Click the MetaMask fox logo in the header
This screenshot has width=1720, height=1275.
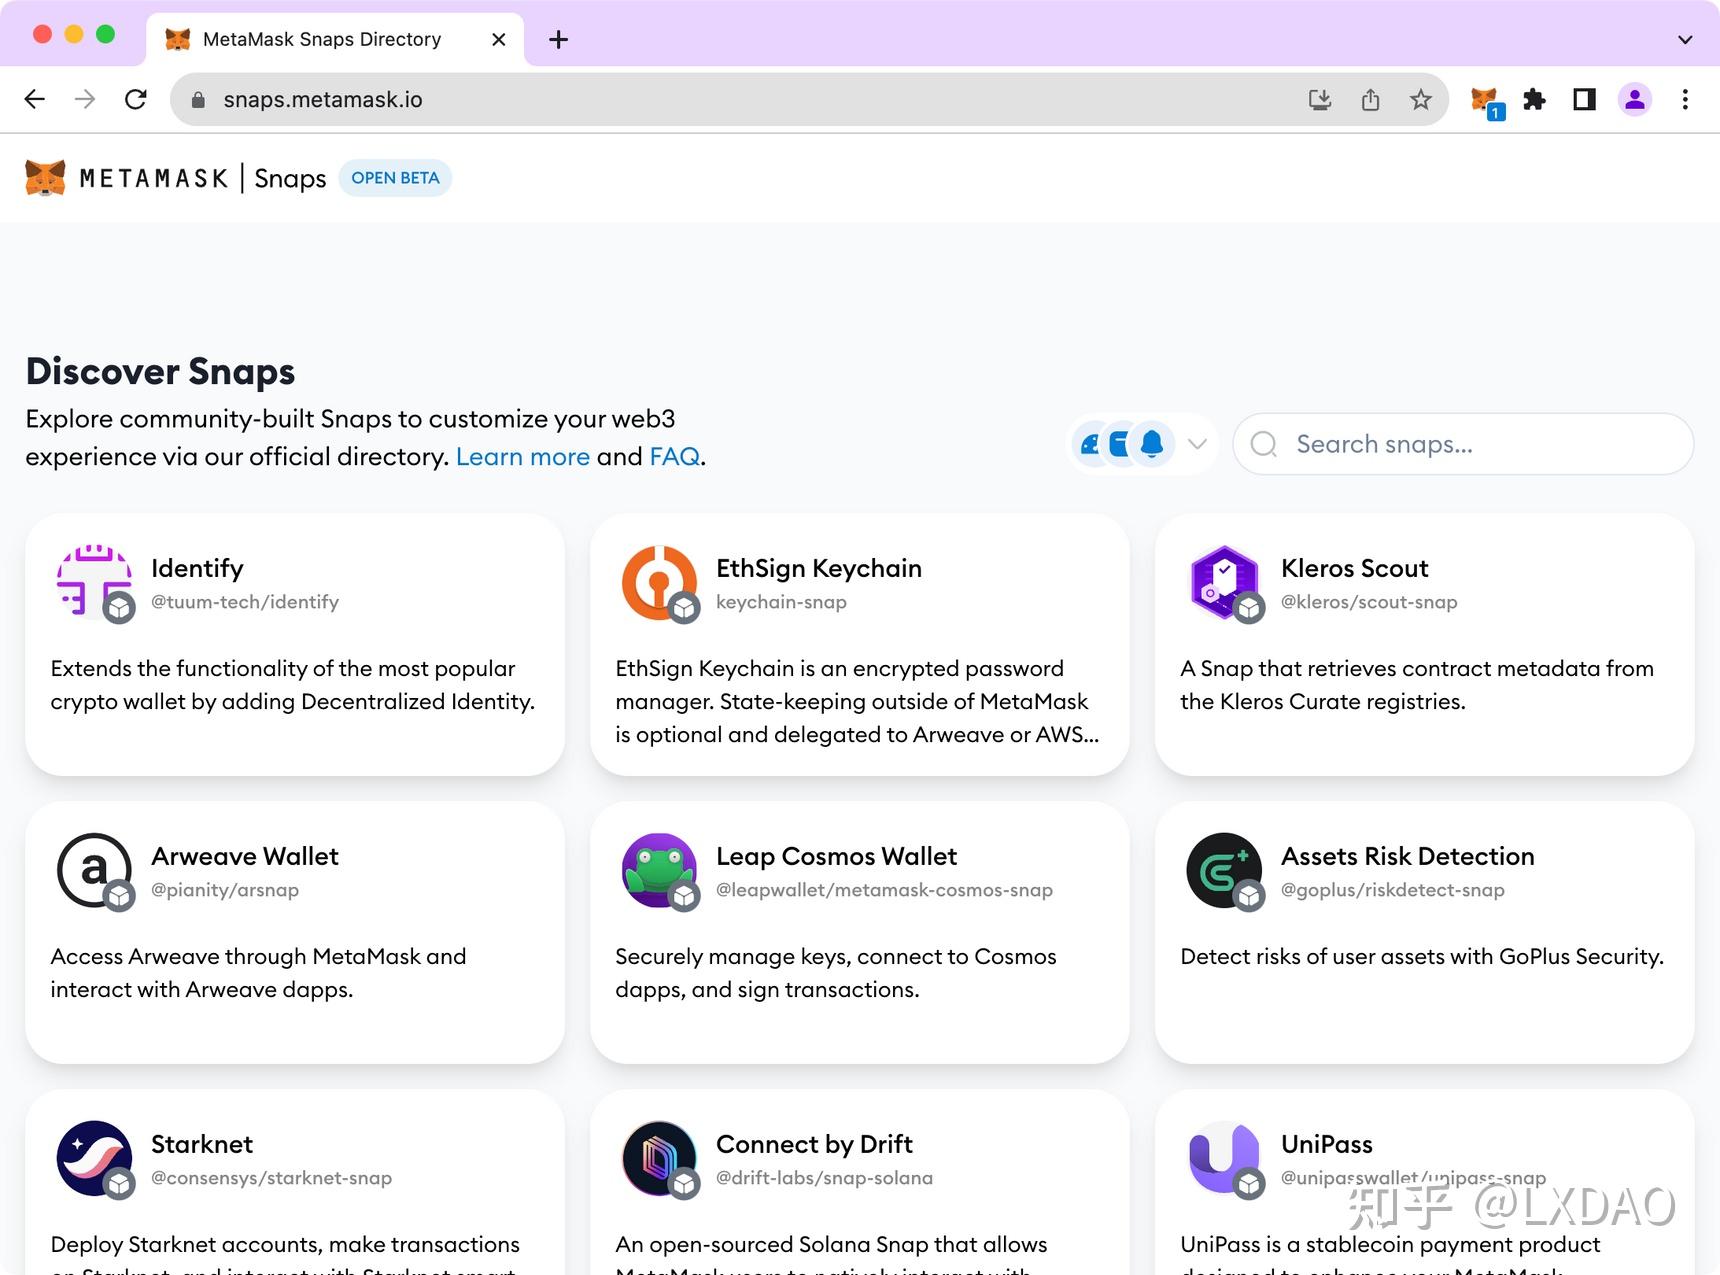[x=44, y=177]
